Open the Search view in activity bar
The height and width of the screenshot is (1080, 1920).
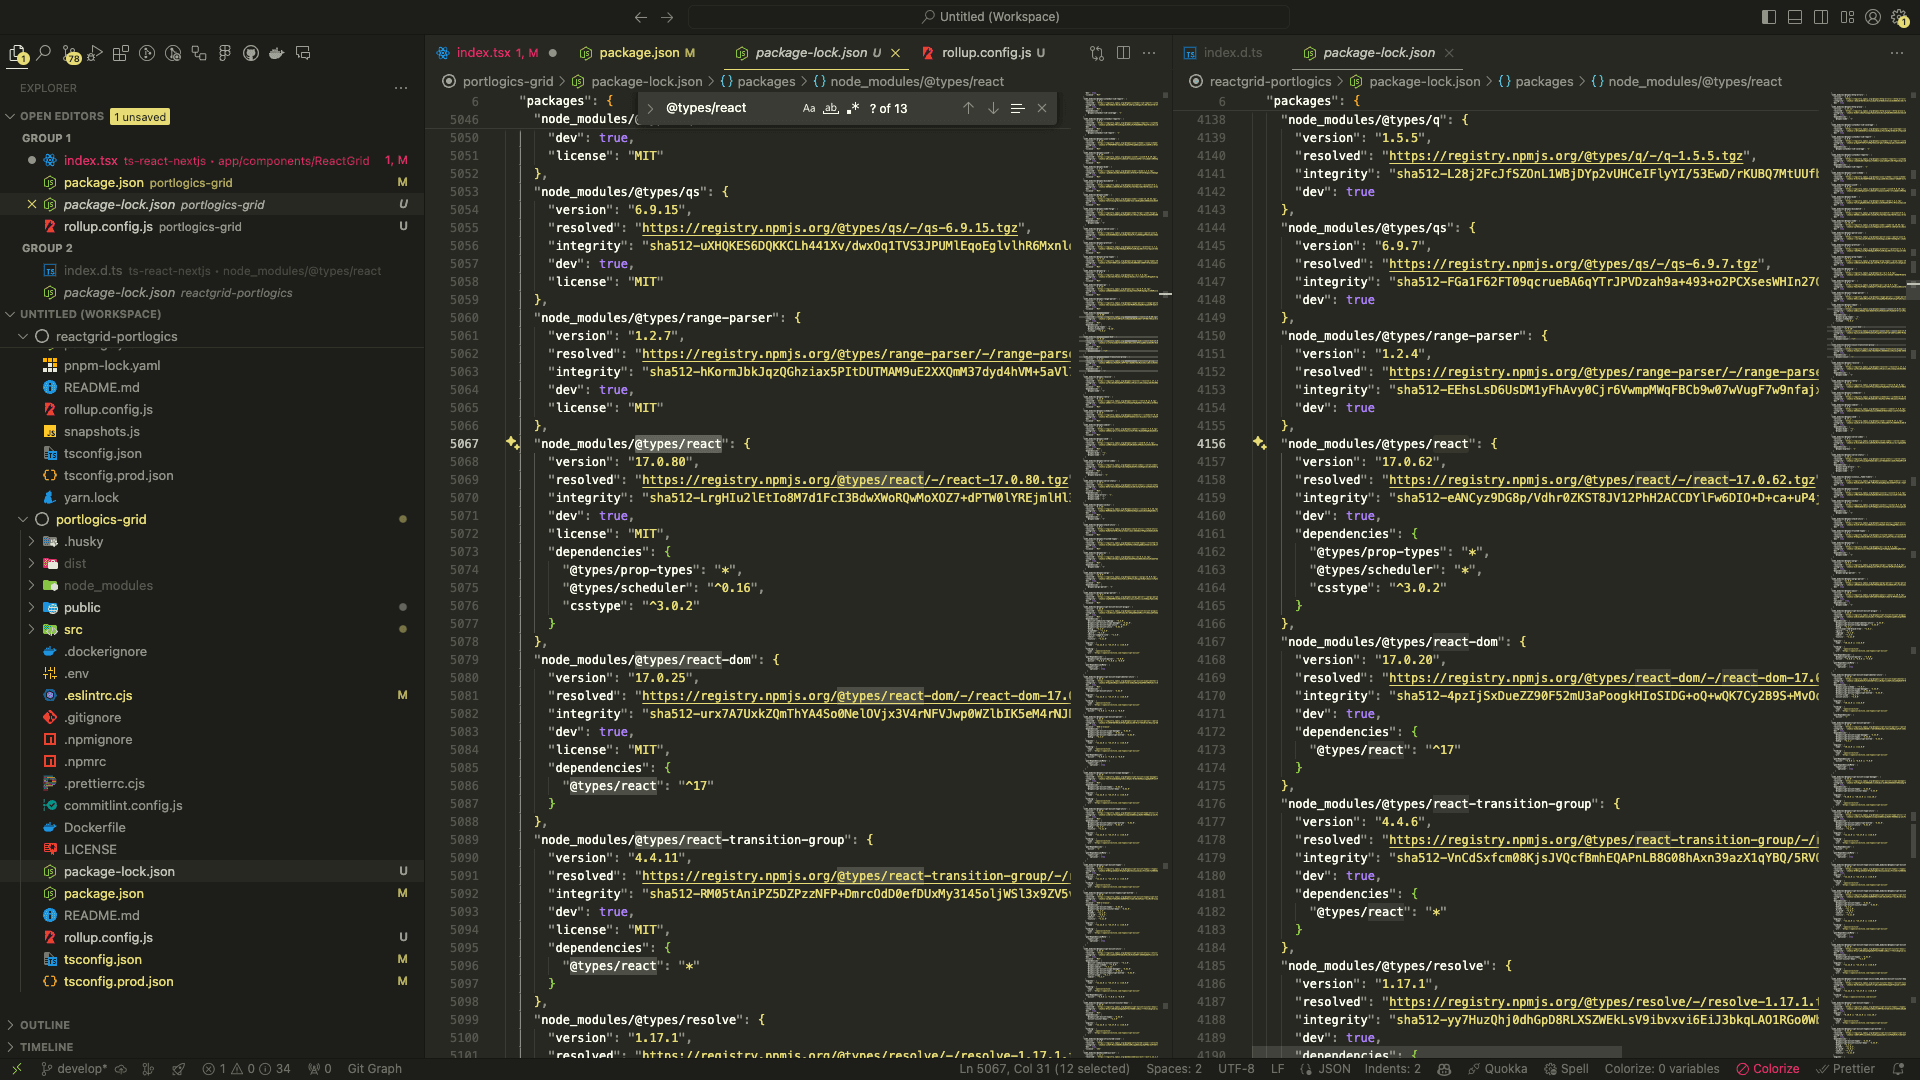click(44, 53)
